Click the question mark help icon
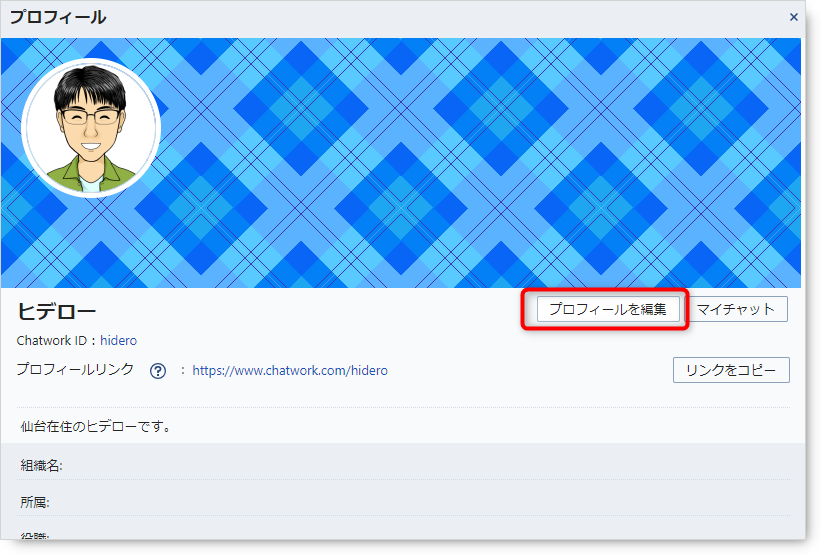 click(157, 371)
